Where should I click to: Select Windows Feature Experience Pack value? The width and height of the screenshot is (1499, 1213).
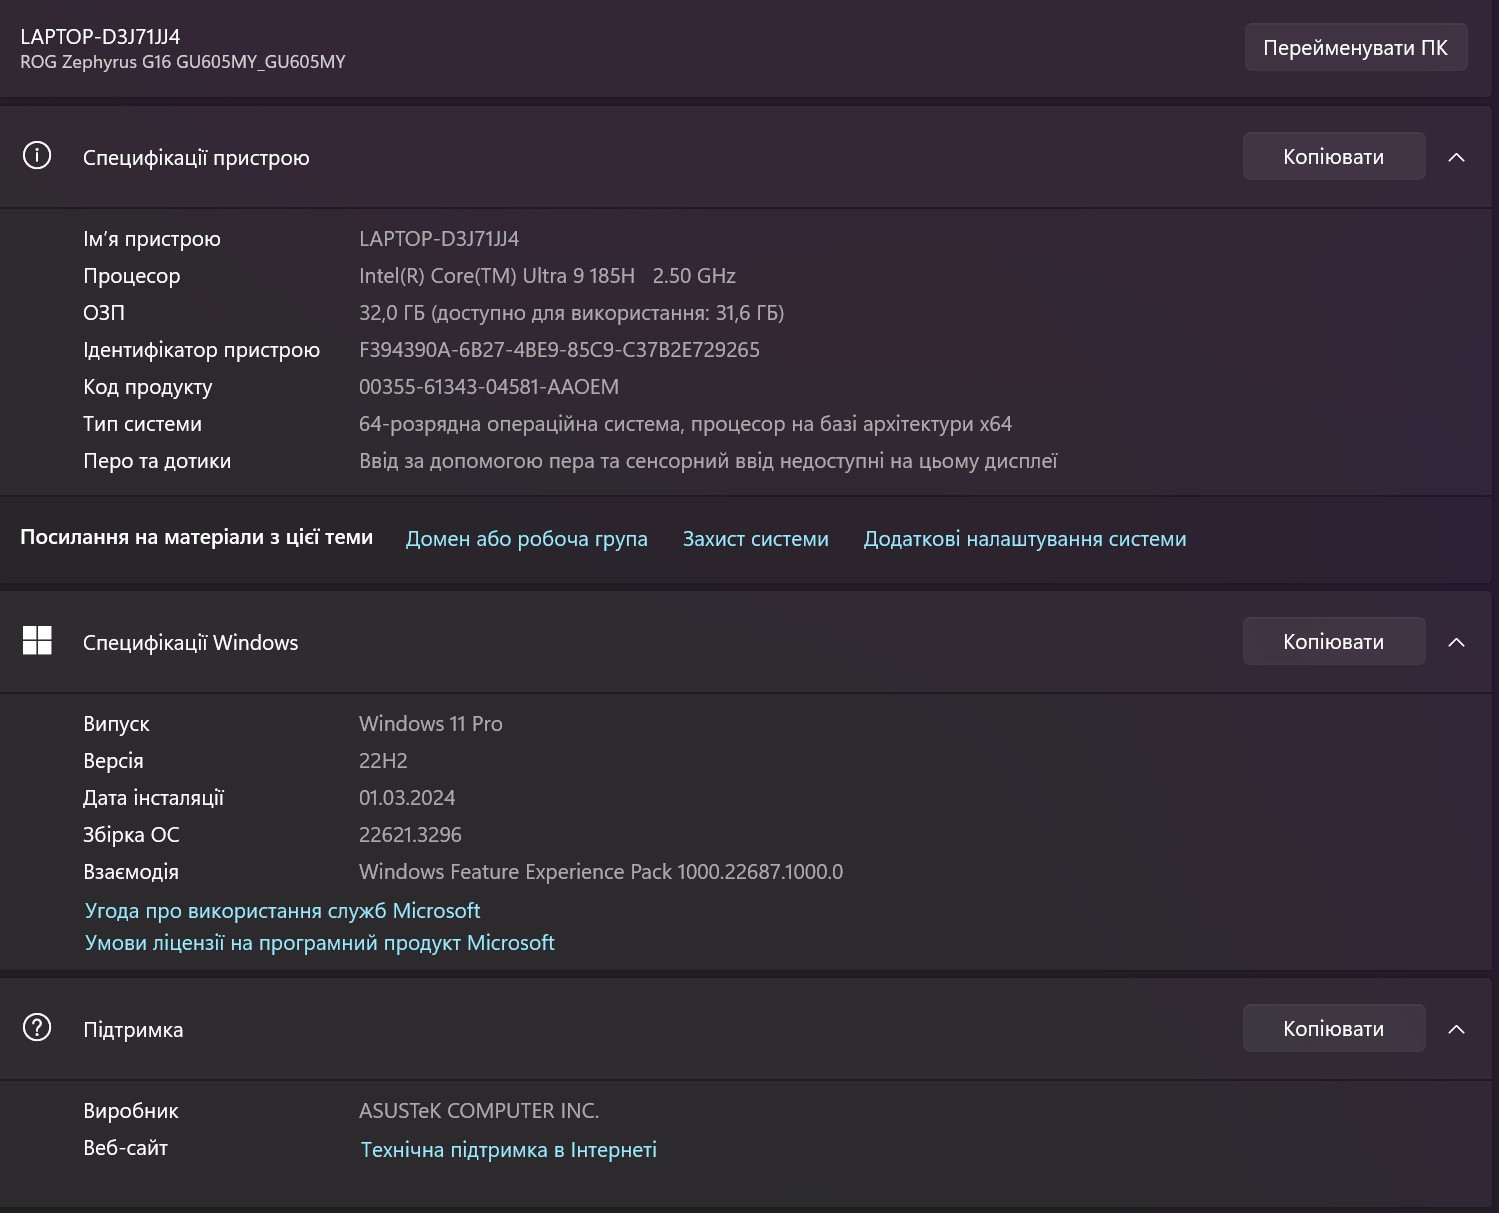(601, 872)
